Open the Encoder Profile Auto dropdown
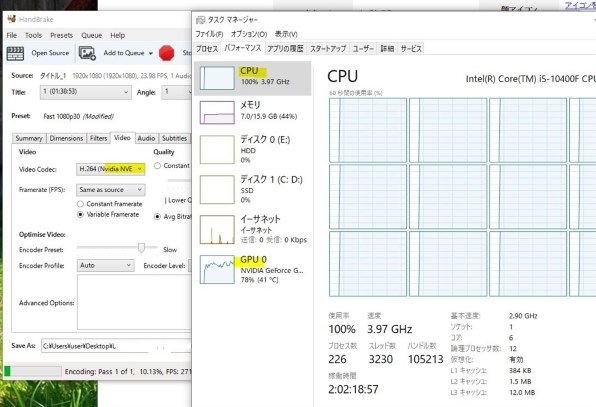The height and width of the screenshot is (407, 596). (x=105, y=265)
